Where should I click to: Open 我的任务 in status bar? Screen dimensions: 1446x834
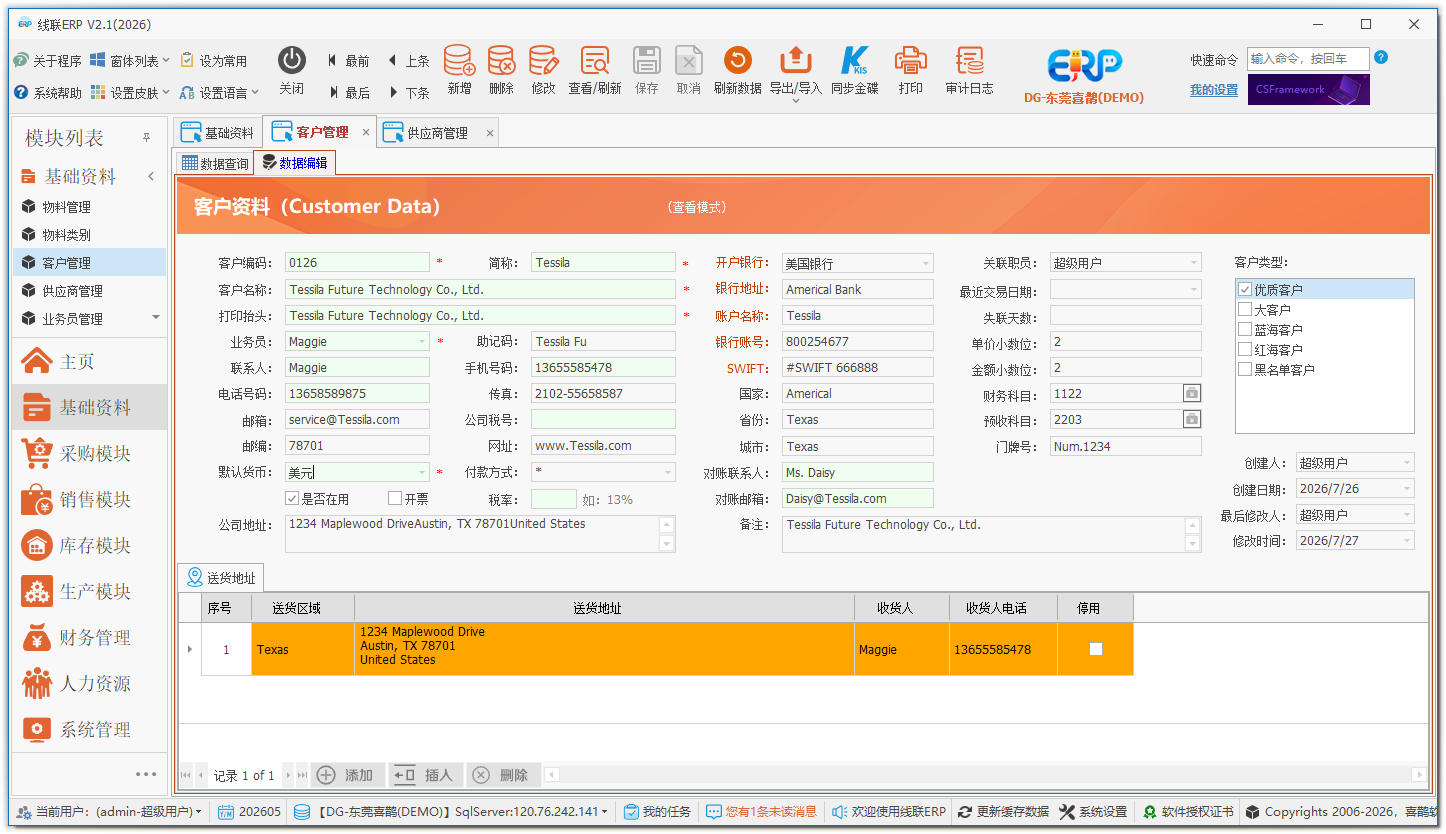pos(657,812)
